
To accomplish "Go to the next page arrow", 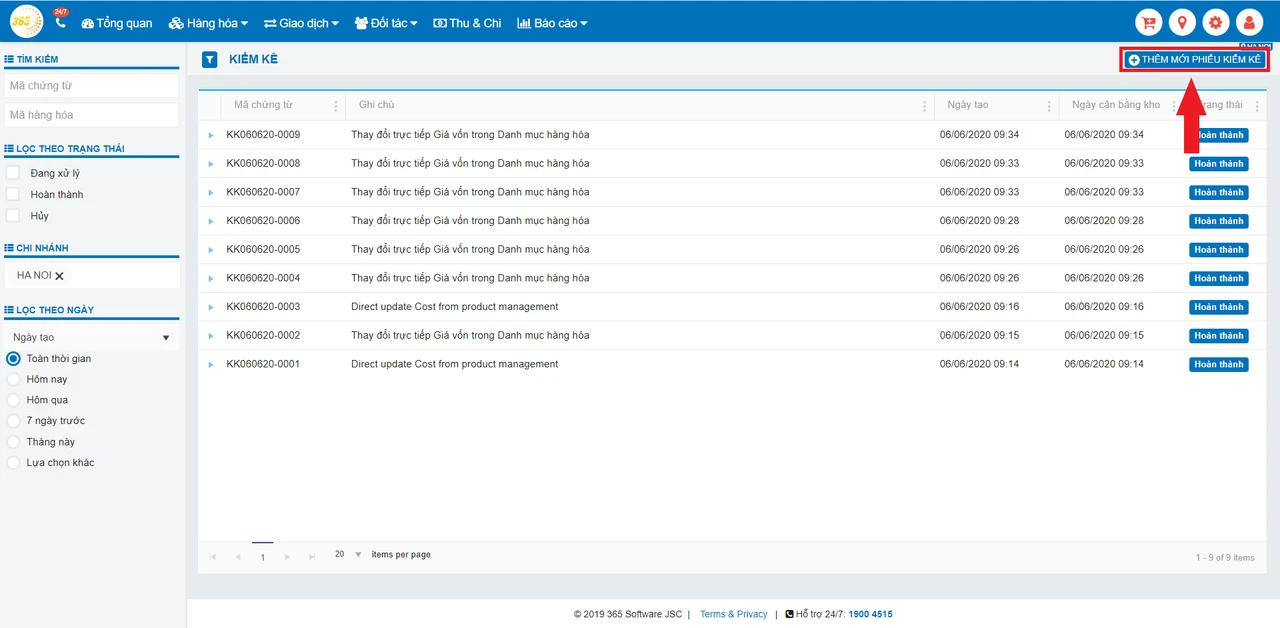I will pos(287,557).
